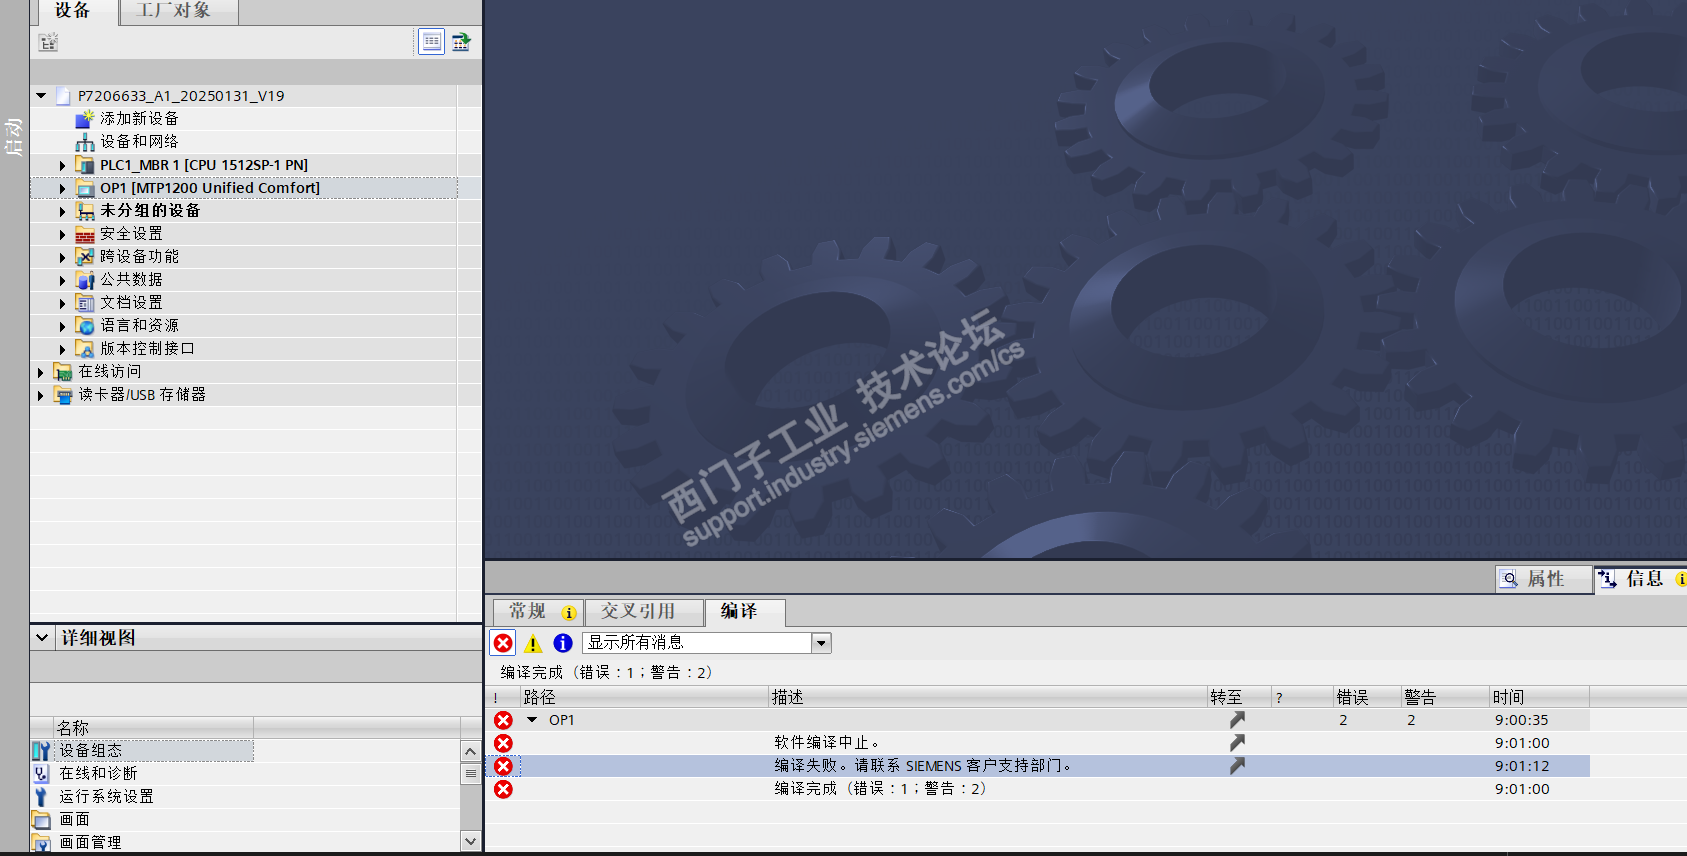1687x856 pixels.
Task: Click the Devices & networks (设备和网络) icon
Action: 85,142
